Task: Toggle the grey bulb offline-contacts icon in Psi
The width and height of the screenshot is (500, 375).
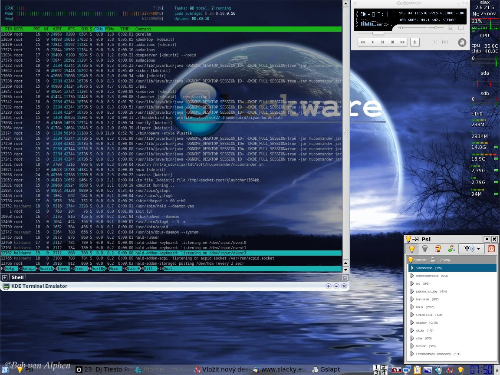Action: 425,249
